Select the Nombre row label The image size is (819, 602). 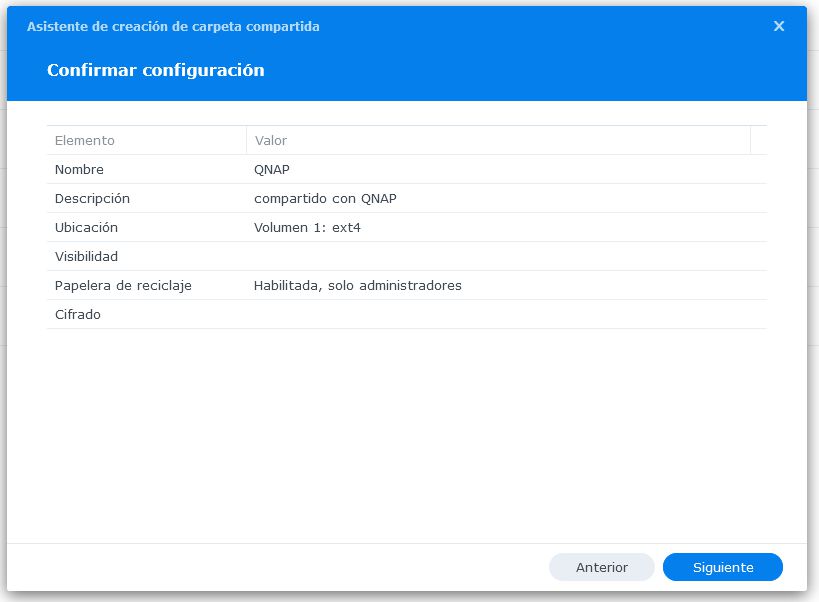[x=79, y=170]
